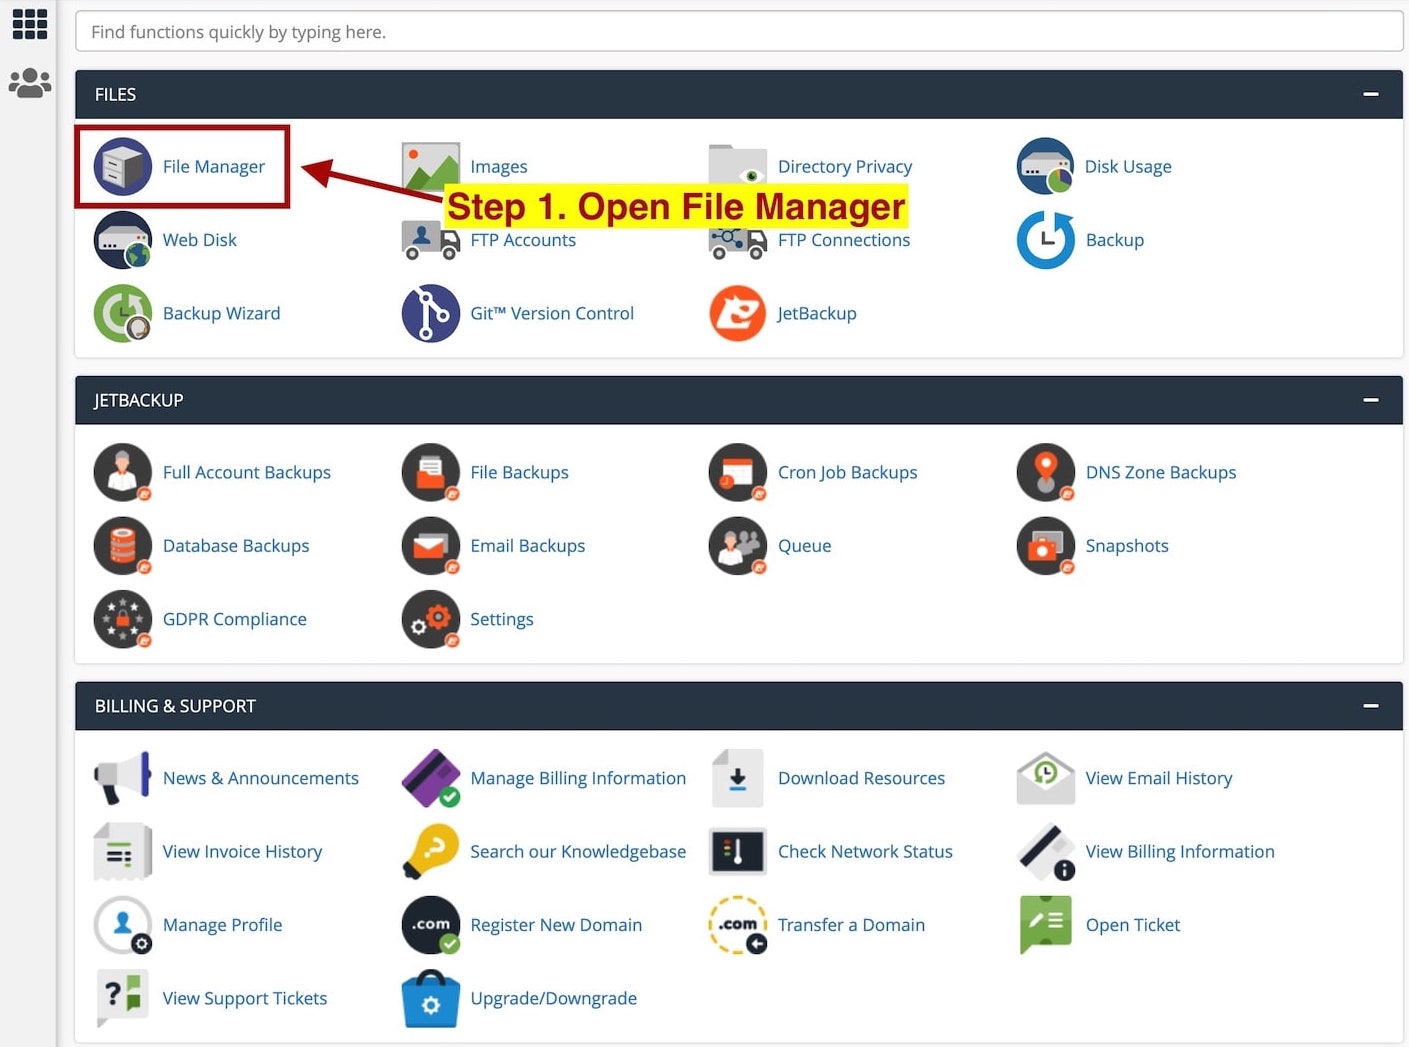
Task: Open the apps grid in sidebar
Action: pyautogui.click(x=29, y=24)
